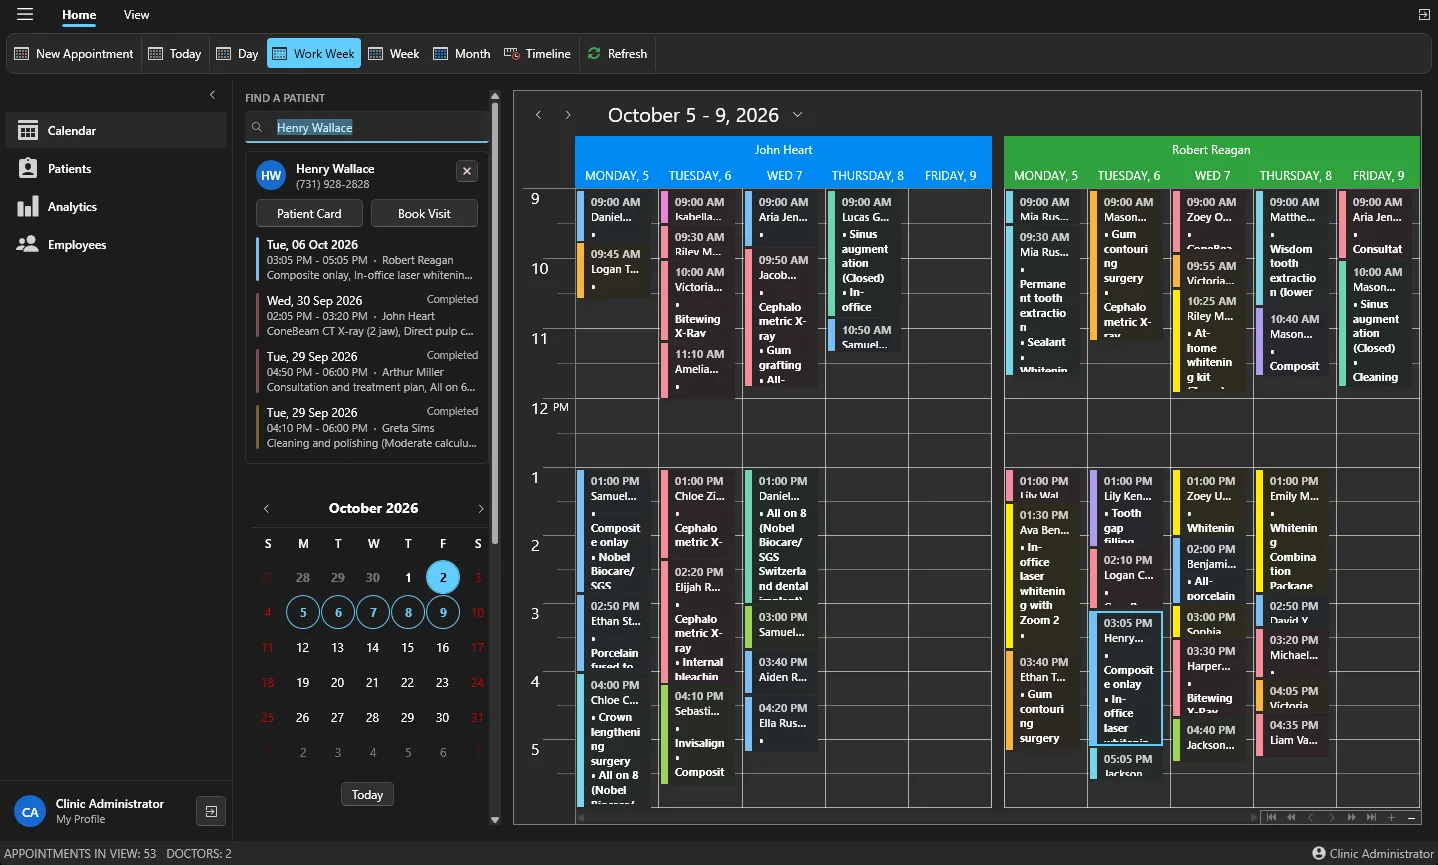Open Daniel's 09:00 AM Monday appointment
1438x865 pixels.
click(615, 215)
